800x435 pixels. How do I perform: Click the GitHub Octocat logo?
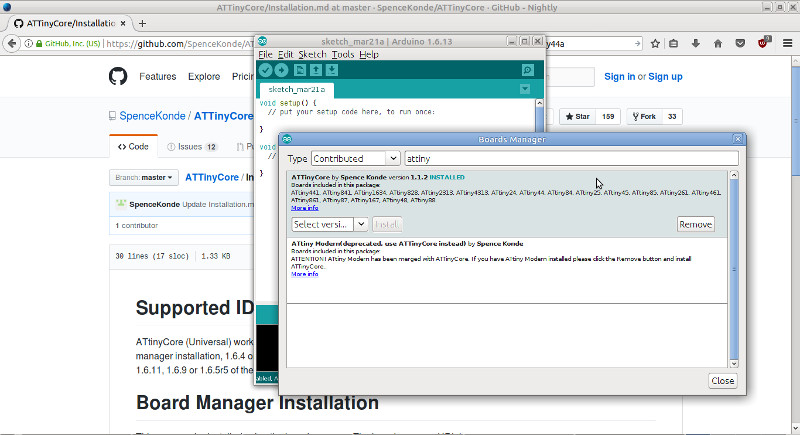[x=118, y=76]
